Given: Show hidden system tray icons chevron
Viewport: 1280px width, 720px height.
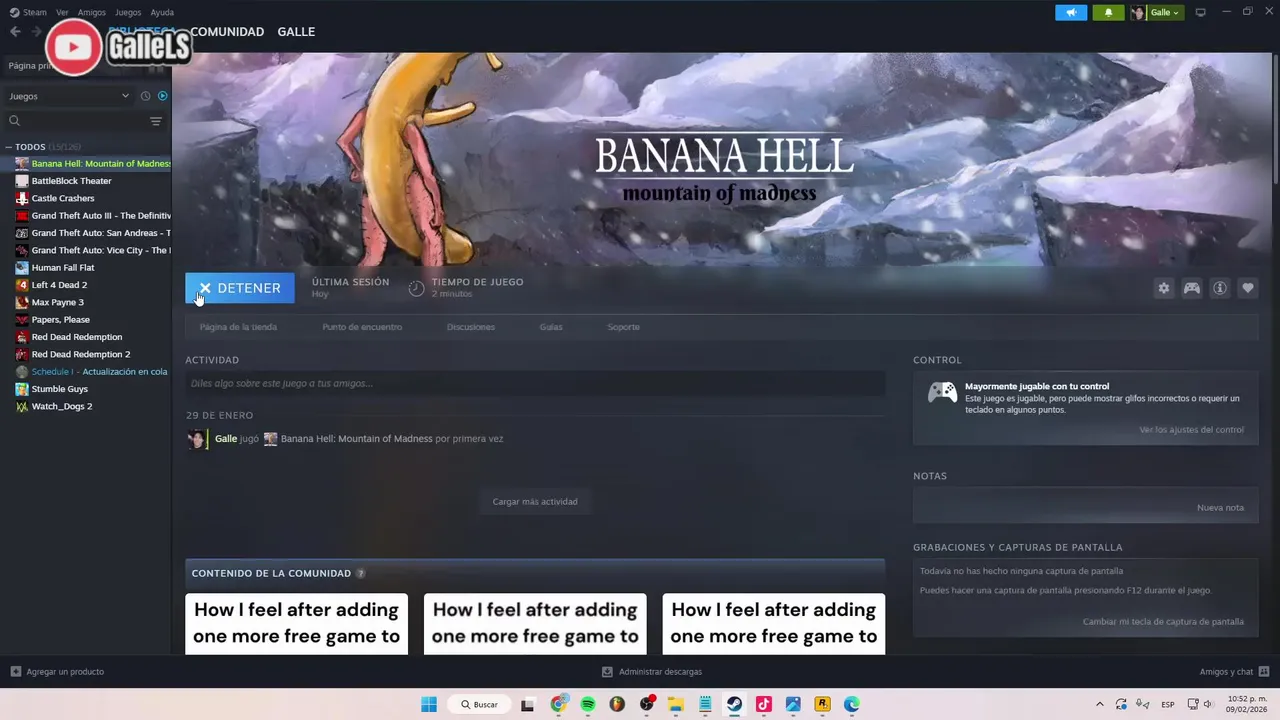Looking at the screenshot, I should 1100,704.
